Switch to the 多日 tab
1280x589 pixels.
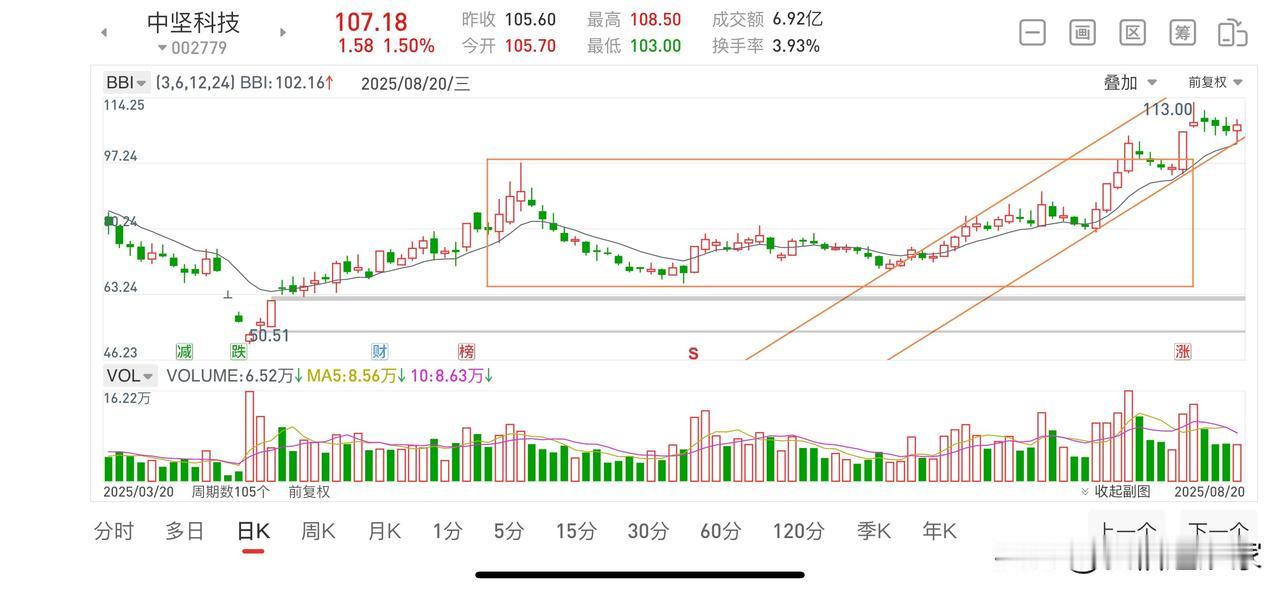185,531
